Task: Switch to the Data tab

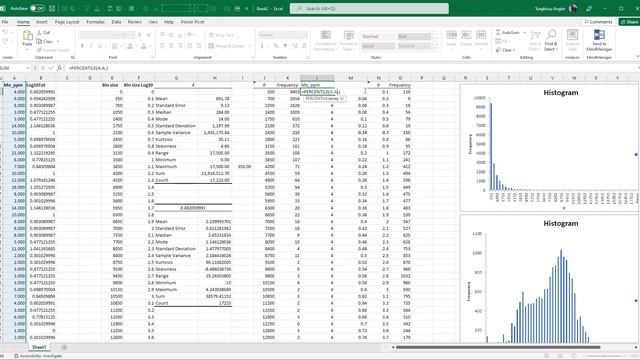Action: click(116, 22)
